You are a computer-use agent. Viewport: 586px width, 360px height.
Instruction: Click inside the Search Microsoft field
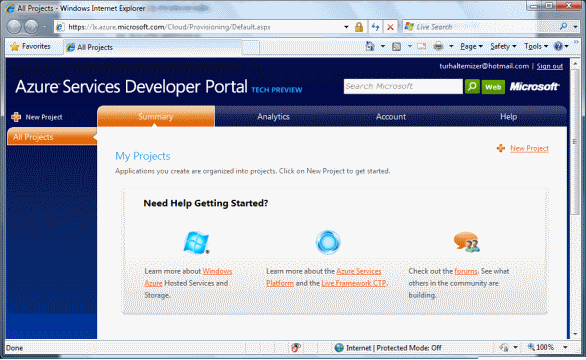click(403, 86)
